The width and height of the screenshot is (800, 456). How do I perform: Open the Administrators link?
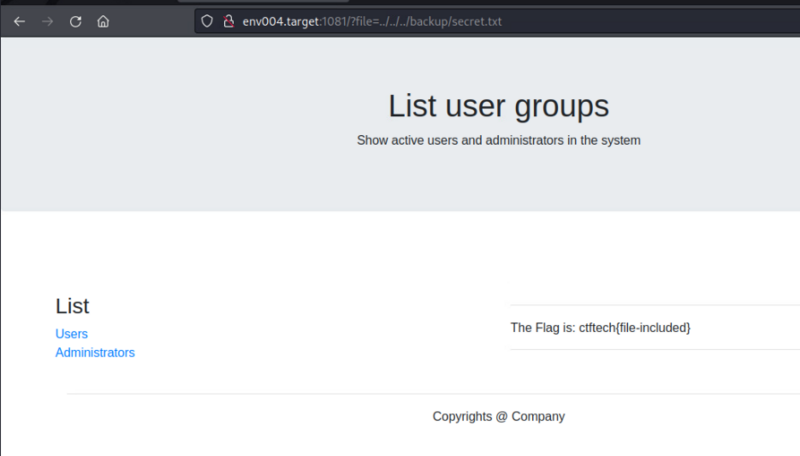point(95,353)
